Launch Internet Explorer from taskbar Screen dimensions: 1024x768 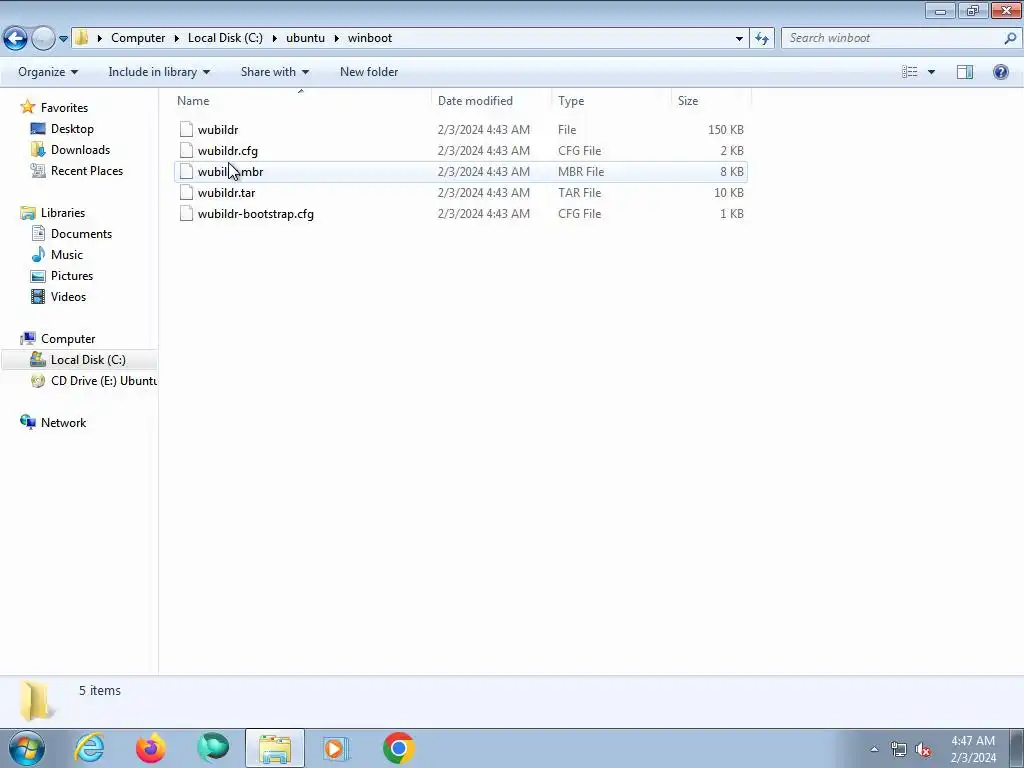pos(89,748)
